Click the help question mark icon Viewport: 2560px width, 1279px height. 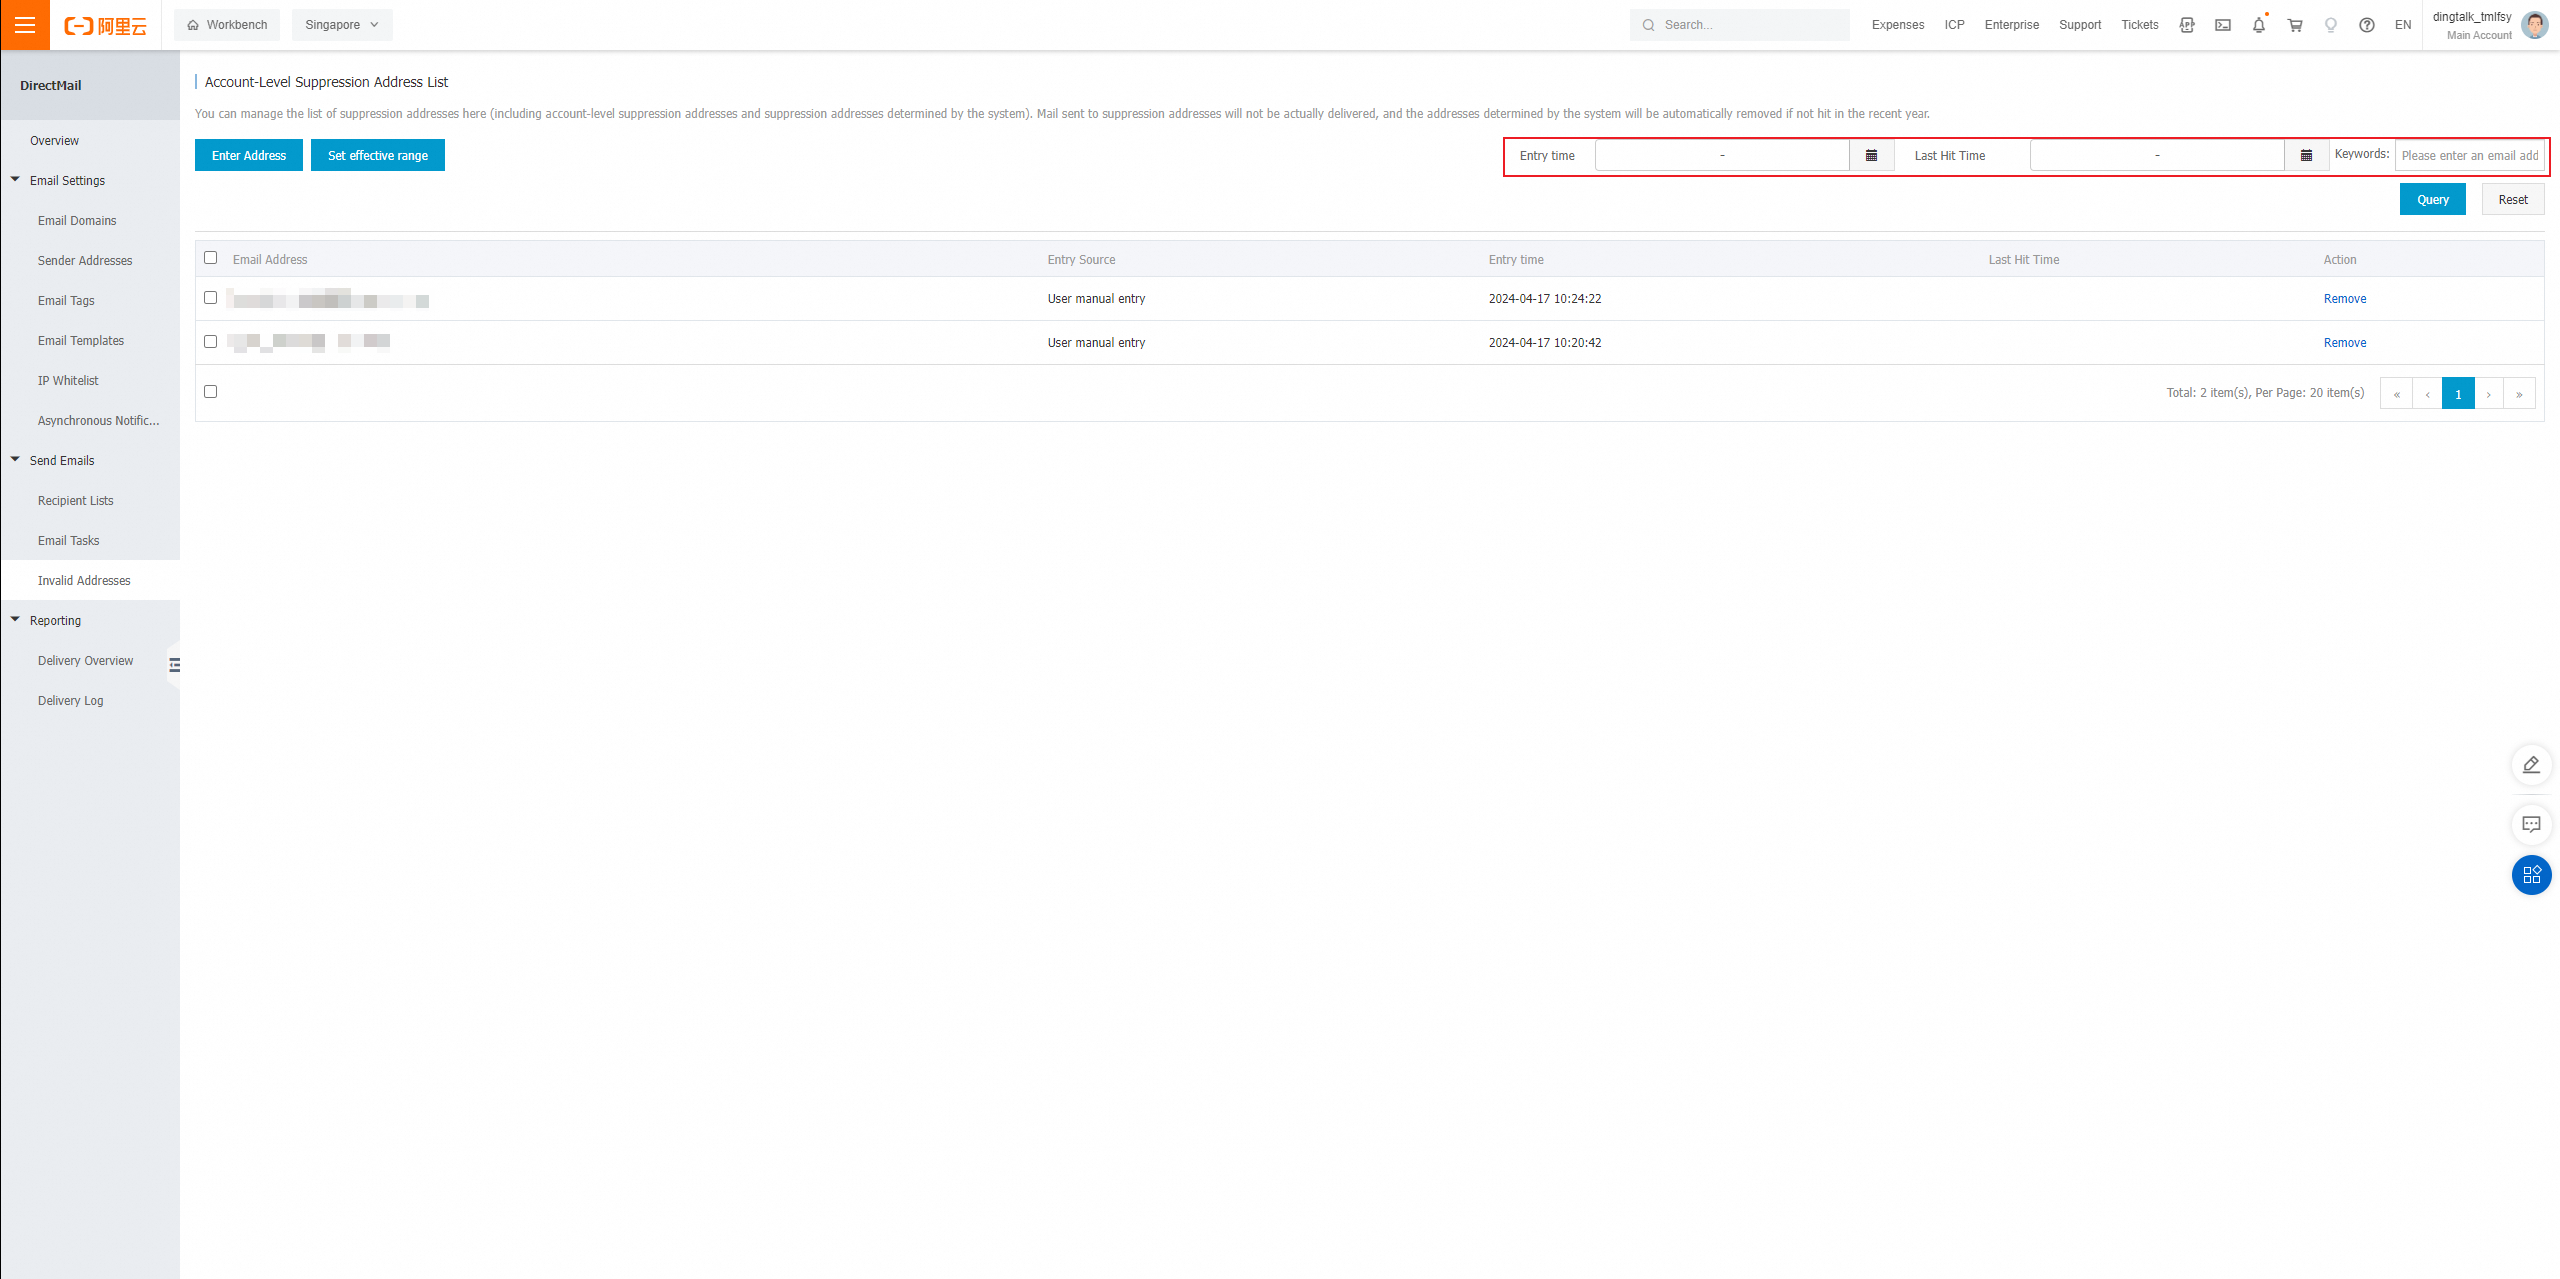coord(2367,25)
